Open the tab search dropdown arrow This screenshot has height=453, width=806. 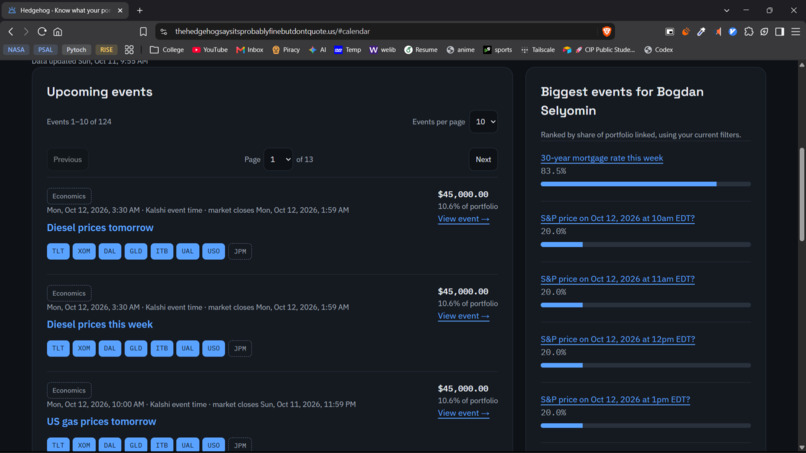click(726, 10)
